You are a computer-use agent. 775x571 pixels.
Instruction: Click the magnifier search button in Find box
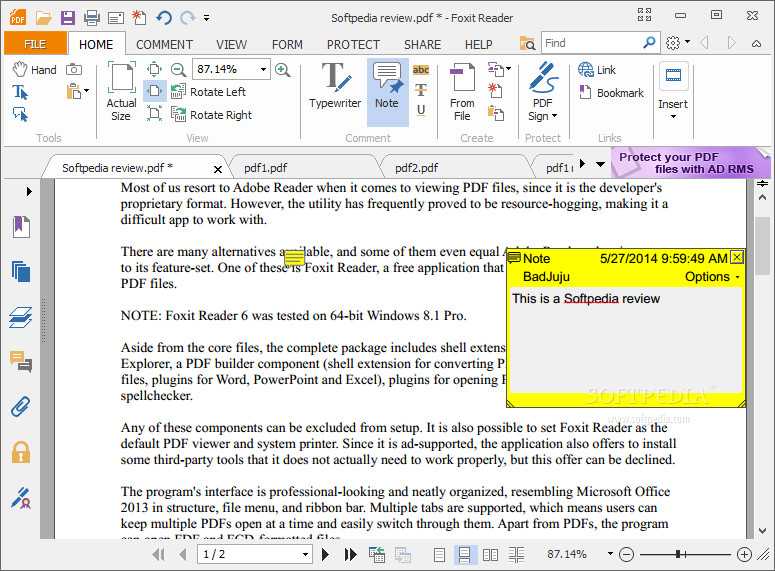(649, 43)
